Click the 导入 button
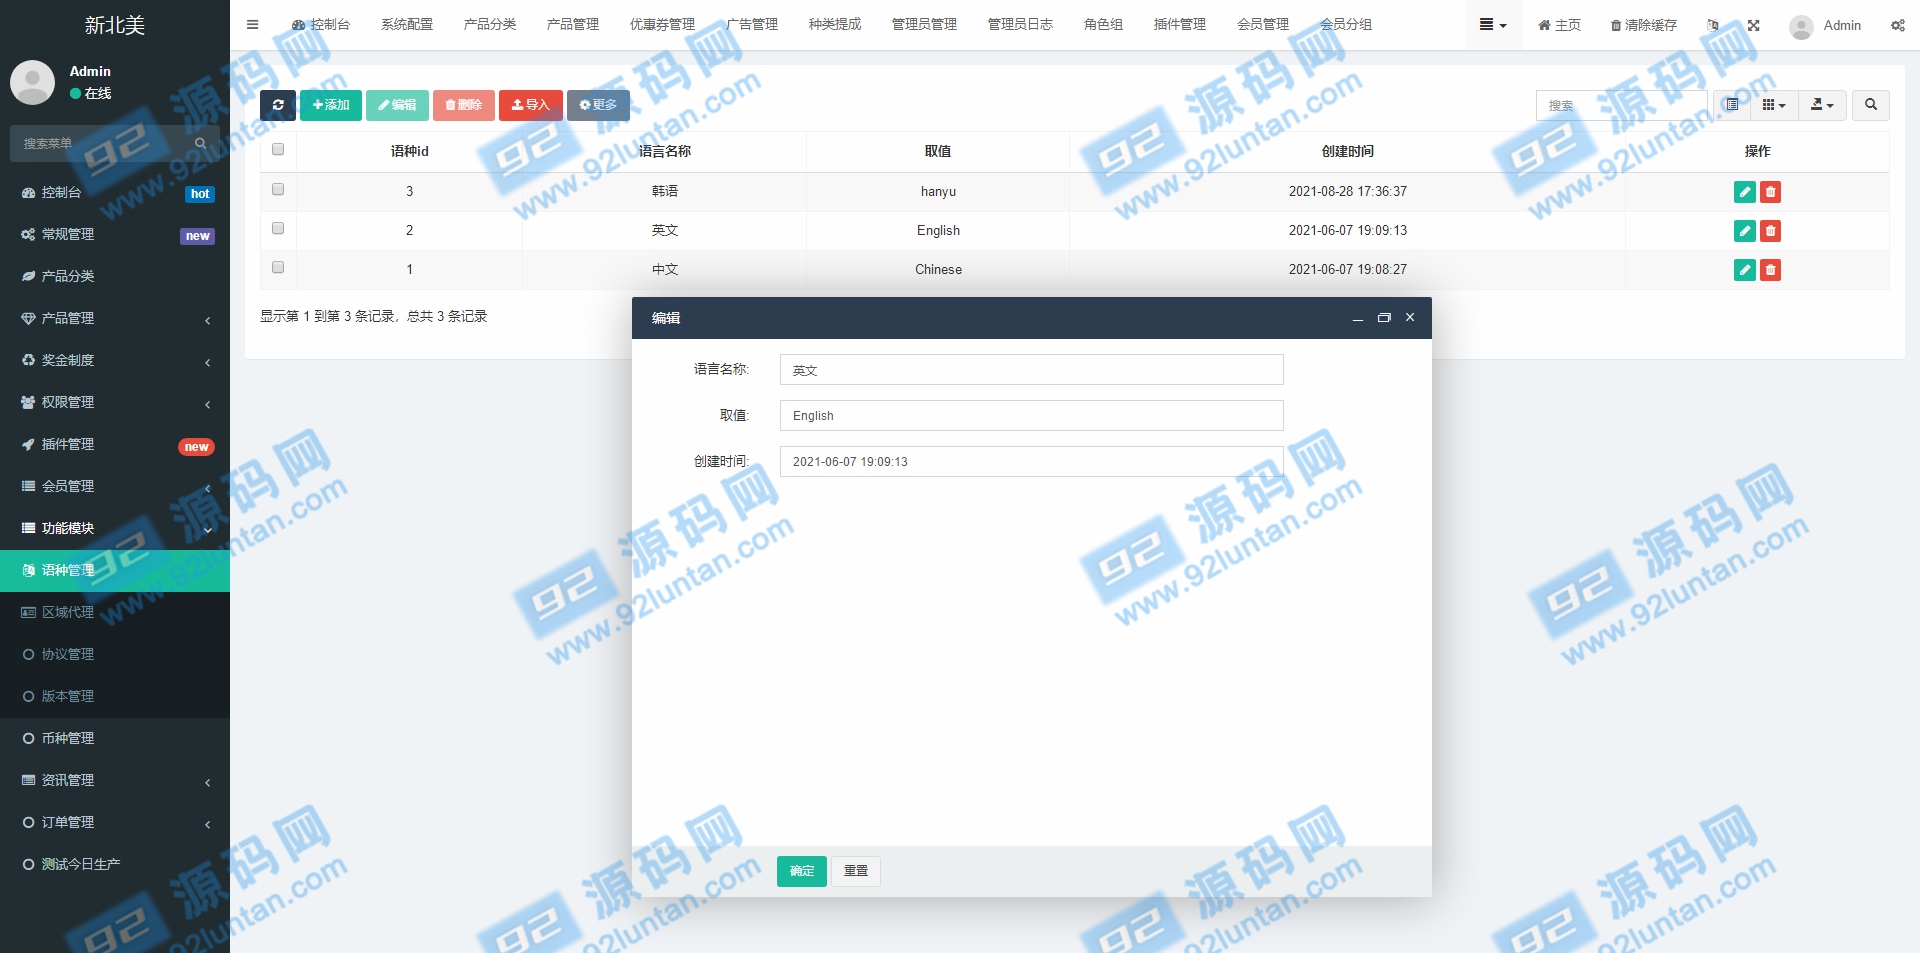The width and height of the screenshot is (1920, 953). click(531, 105)
